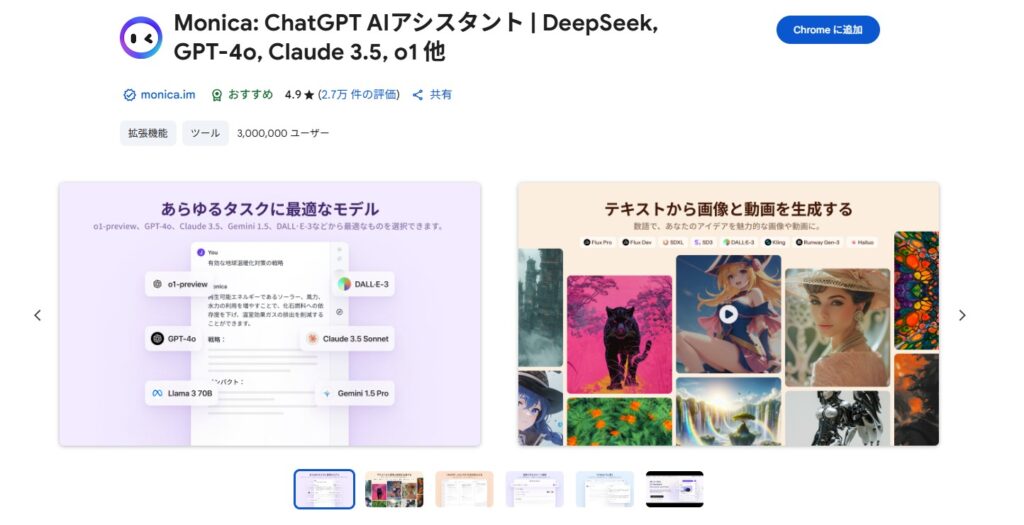Select the first highlighted carousel thumbnail
1024x525 pixels.
(x=325, y=489)
